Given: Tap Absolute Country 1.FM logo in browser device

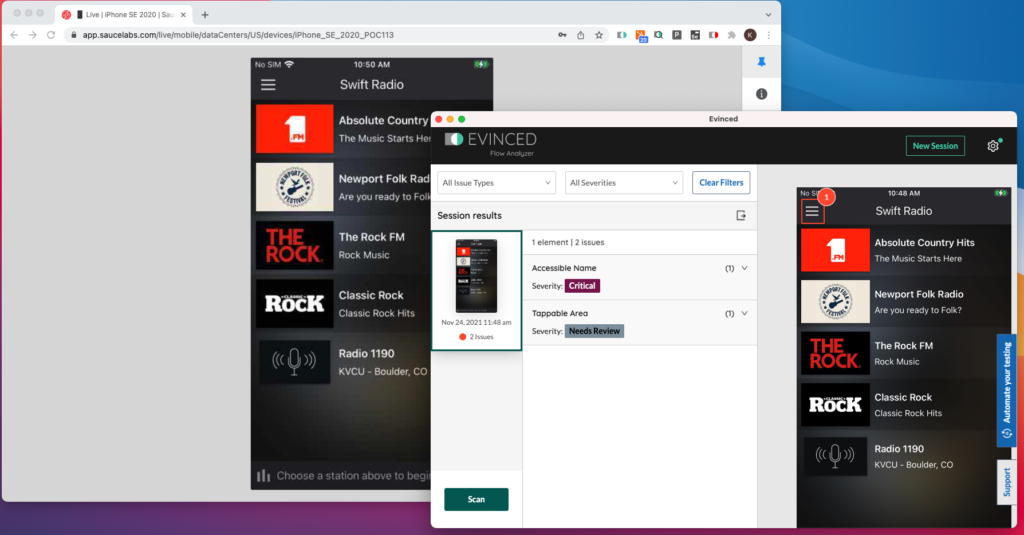Looking at the screenshot, I should [295, 129].
